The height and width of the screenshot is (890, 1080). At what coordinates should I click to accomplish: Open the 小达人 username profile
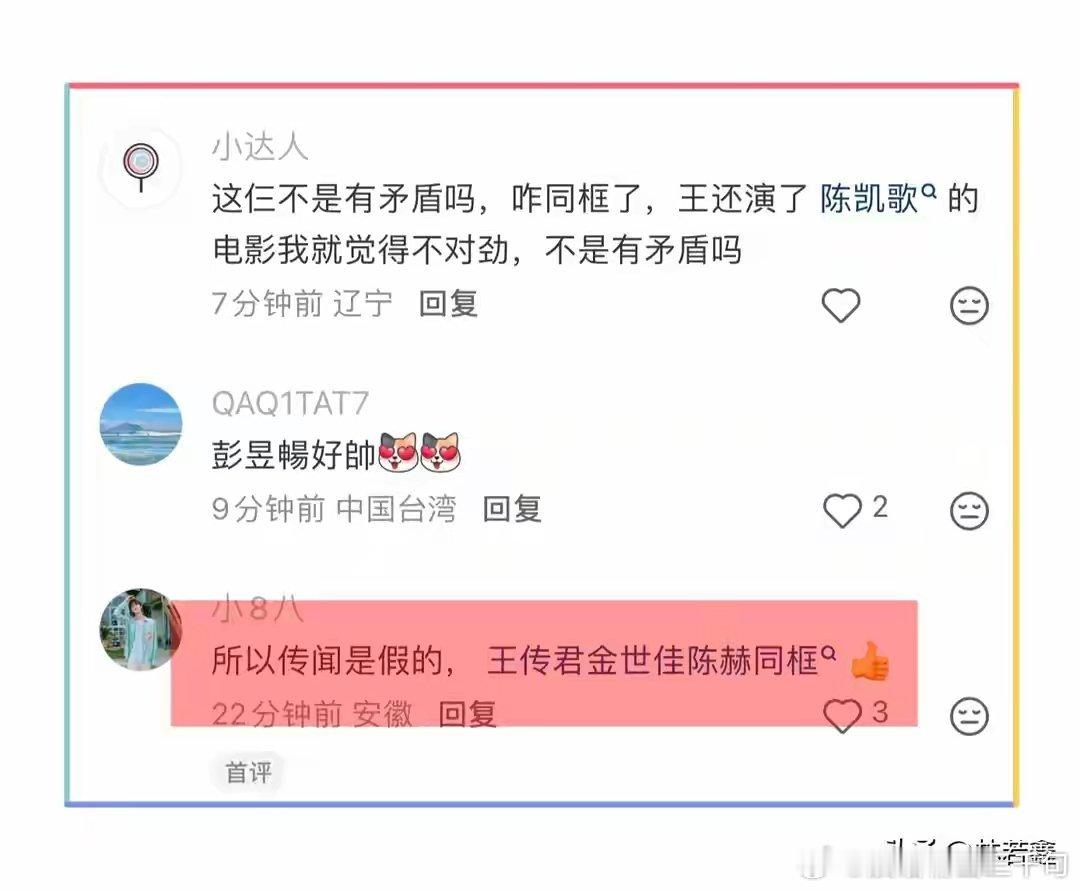click(260, 147)
